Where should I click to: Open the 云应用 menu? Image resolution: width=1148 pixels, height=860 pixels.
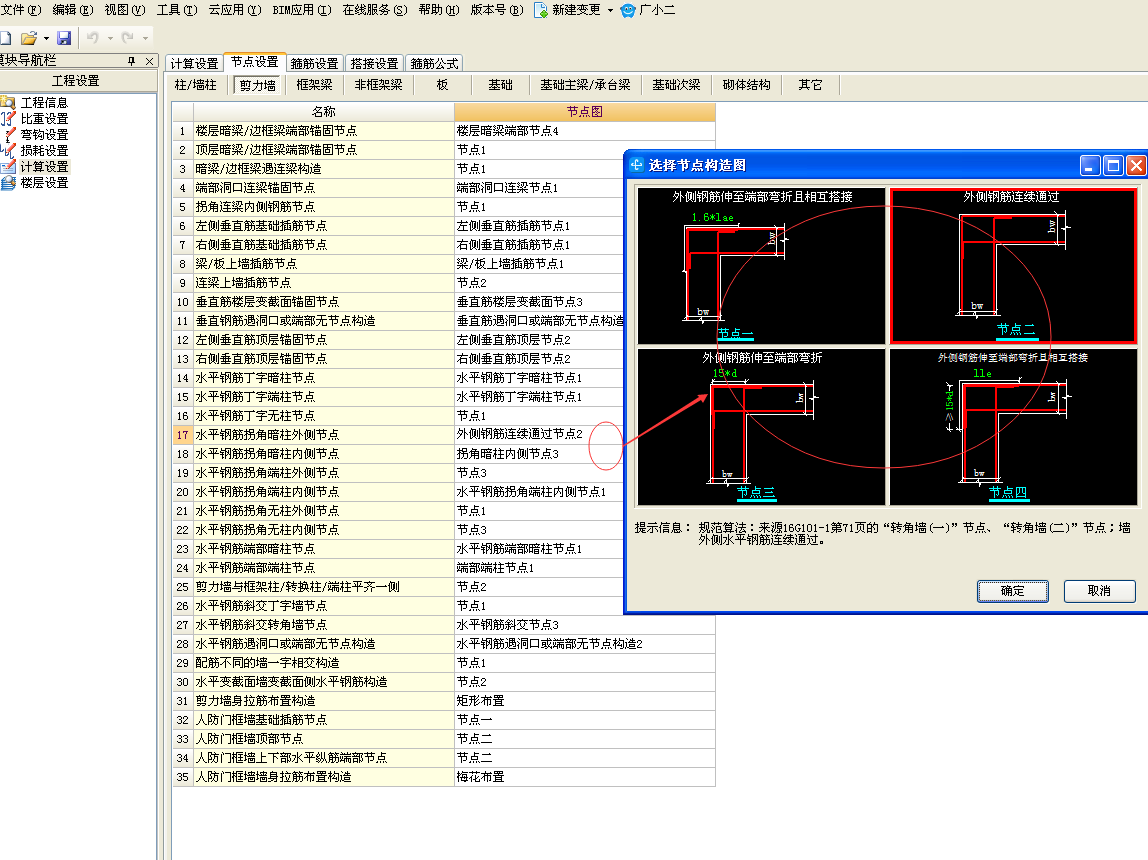[235, 10]
